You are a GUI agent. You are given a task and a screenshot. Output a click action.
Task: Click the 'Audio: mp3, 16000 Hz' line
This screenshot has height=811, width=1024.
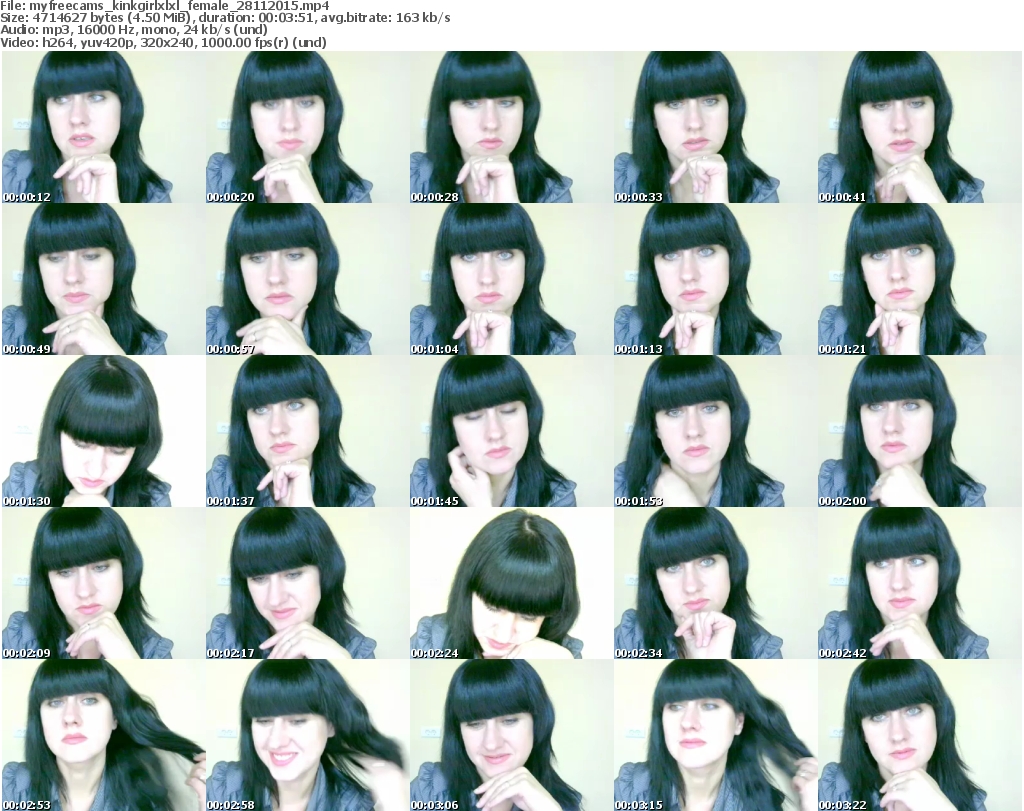pyautogui.click(x=134, y=30)
